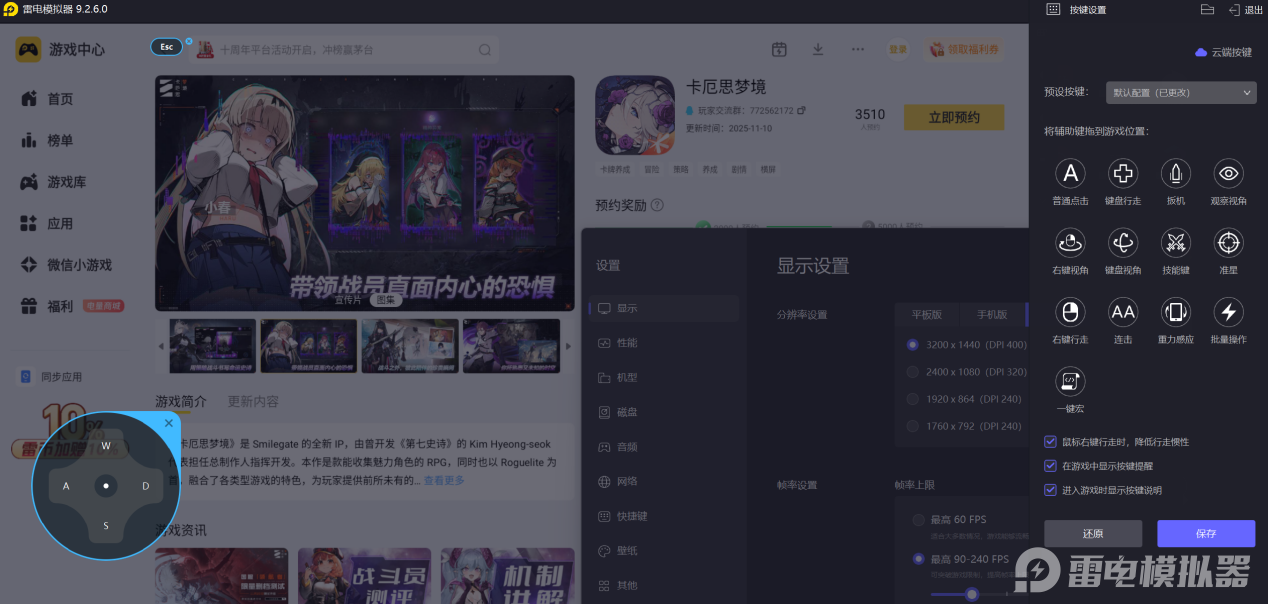Click the D key on D-pad
The image size is (1268, 604).
click(x=145, y=486)
